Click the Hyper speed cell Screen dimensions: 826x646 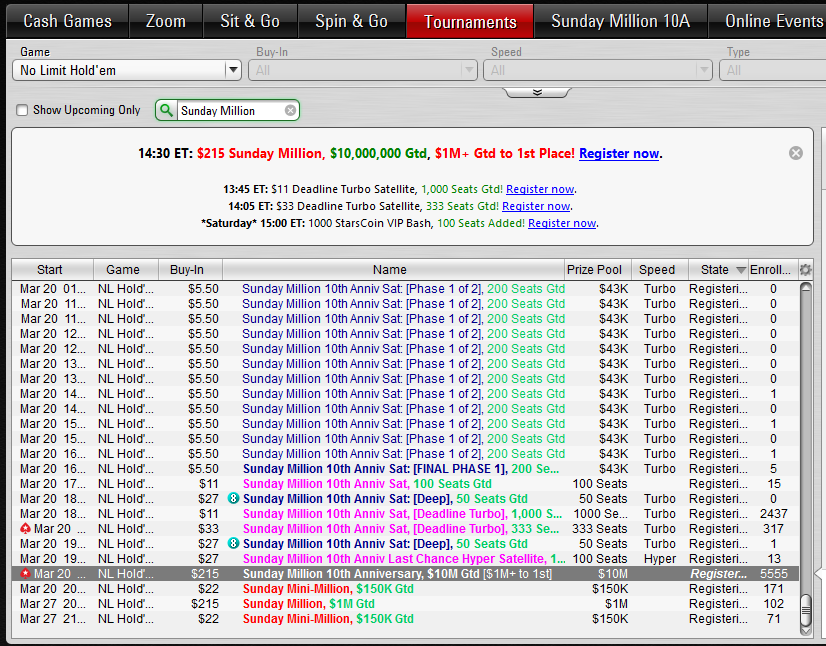[x=660, y=559]
